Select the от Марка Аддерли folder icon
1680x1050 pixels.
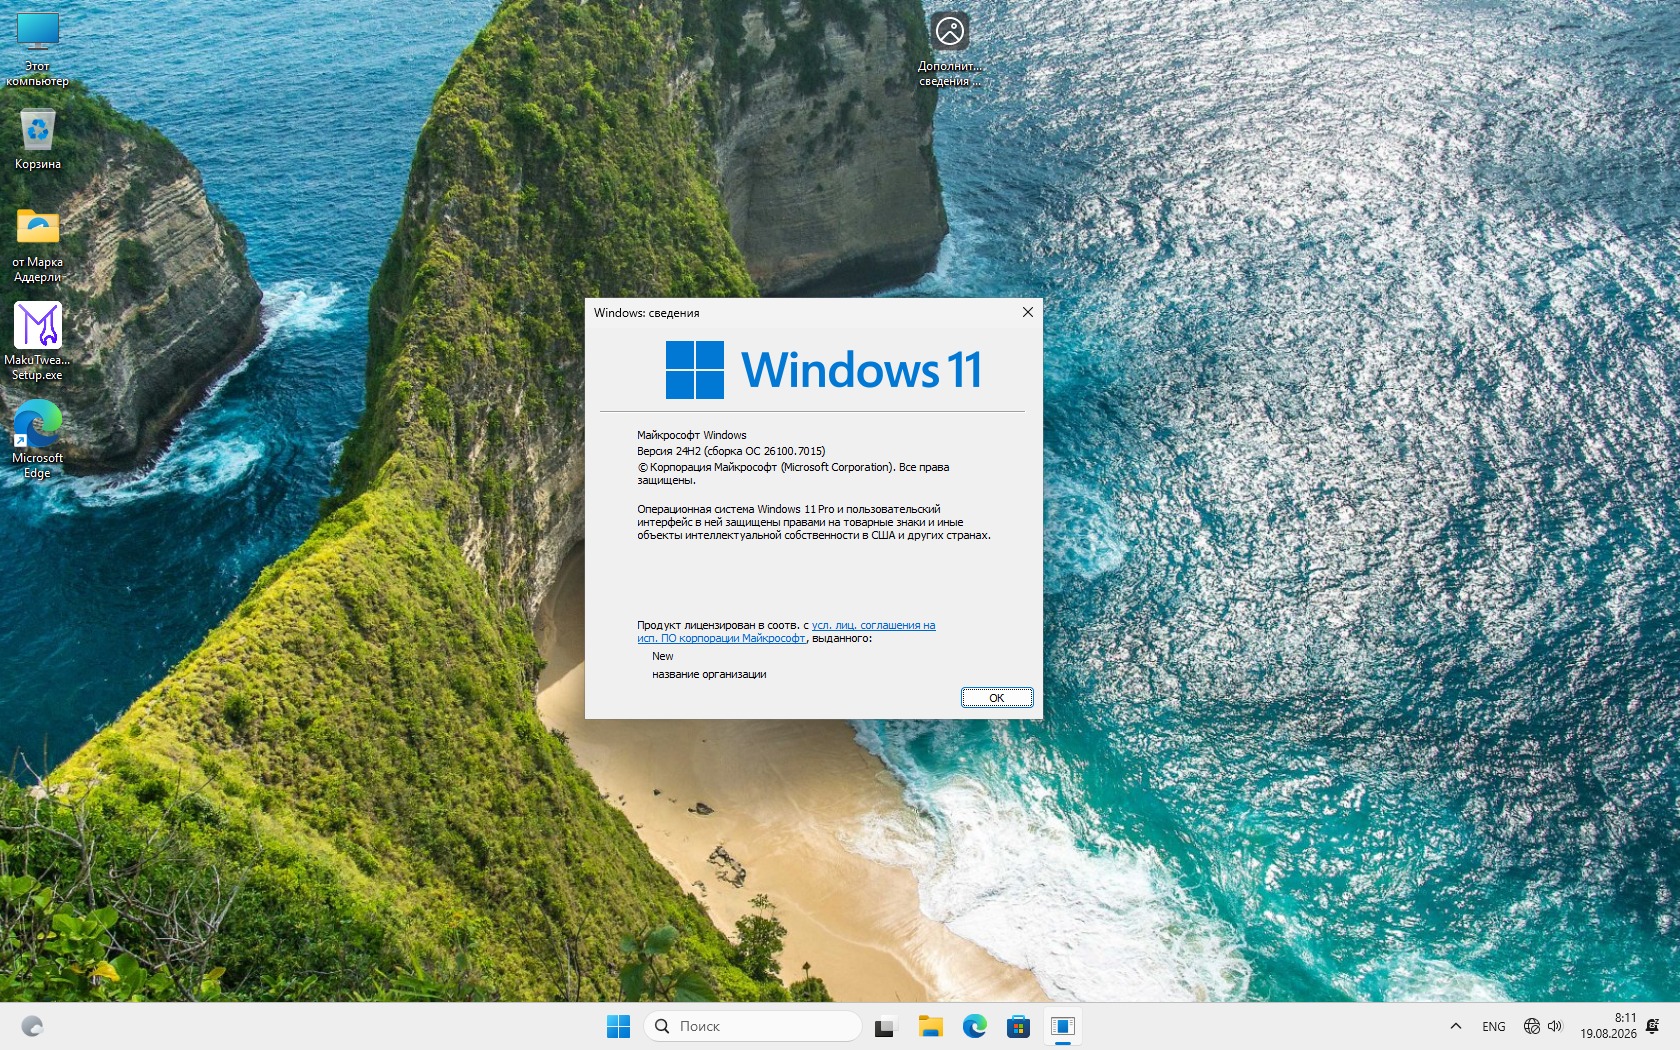coord(38,245)
